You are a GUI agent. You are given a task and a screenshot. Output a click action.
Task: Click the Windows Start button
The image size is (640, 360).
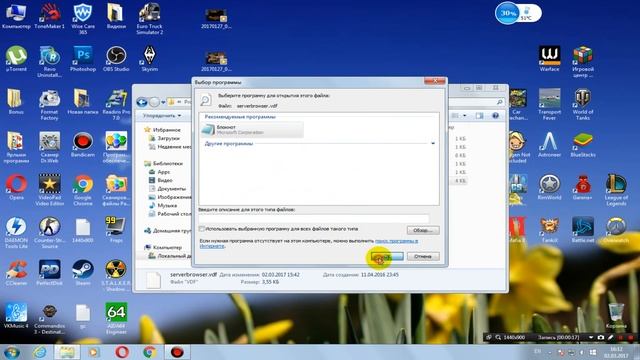click(11, 352)
